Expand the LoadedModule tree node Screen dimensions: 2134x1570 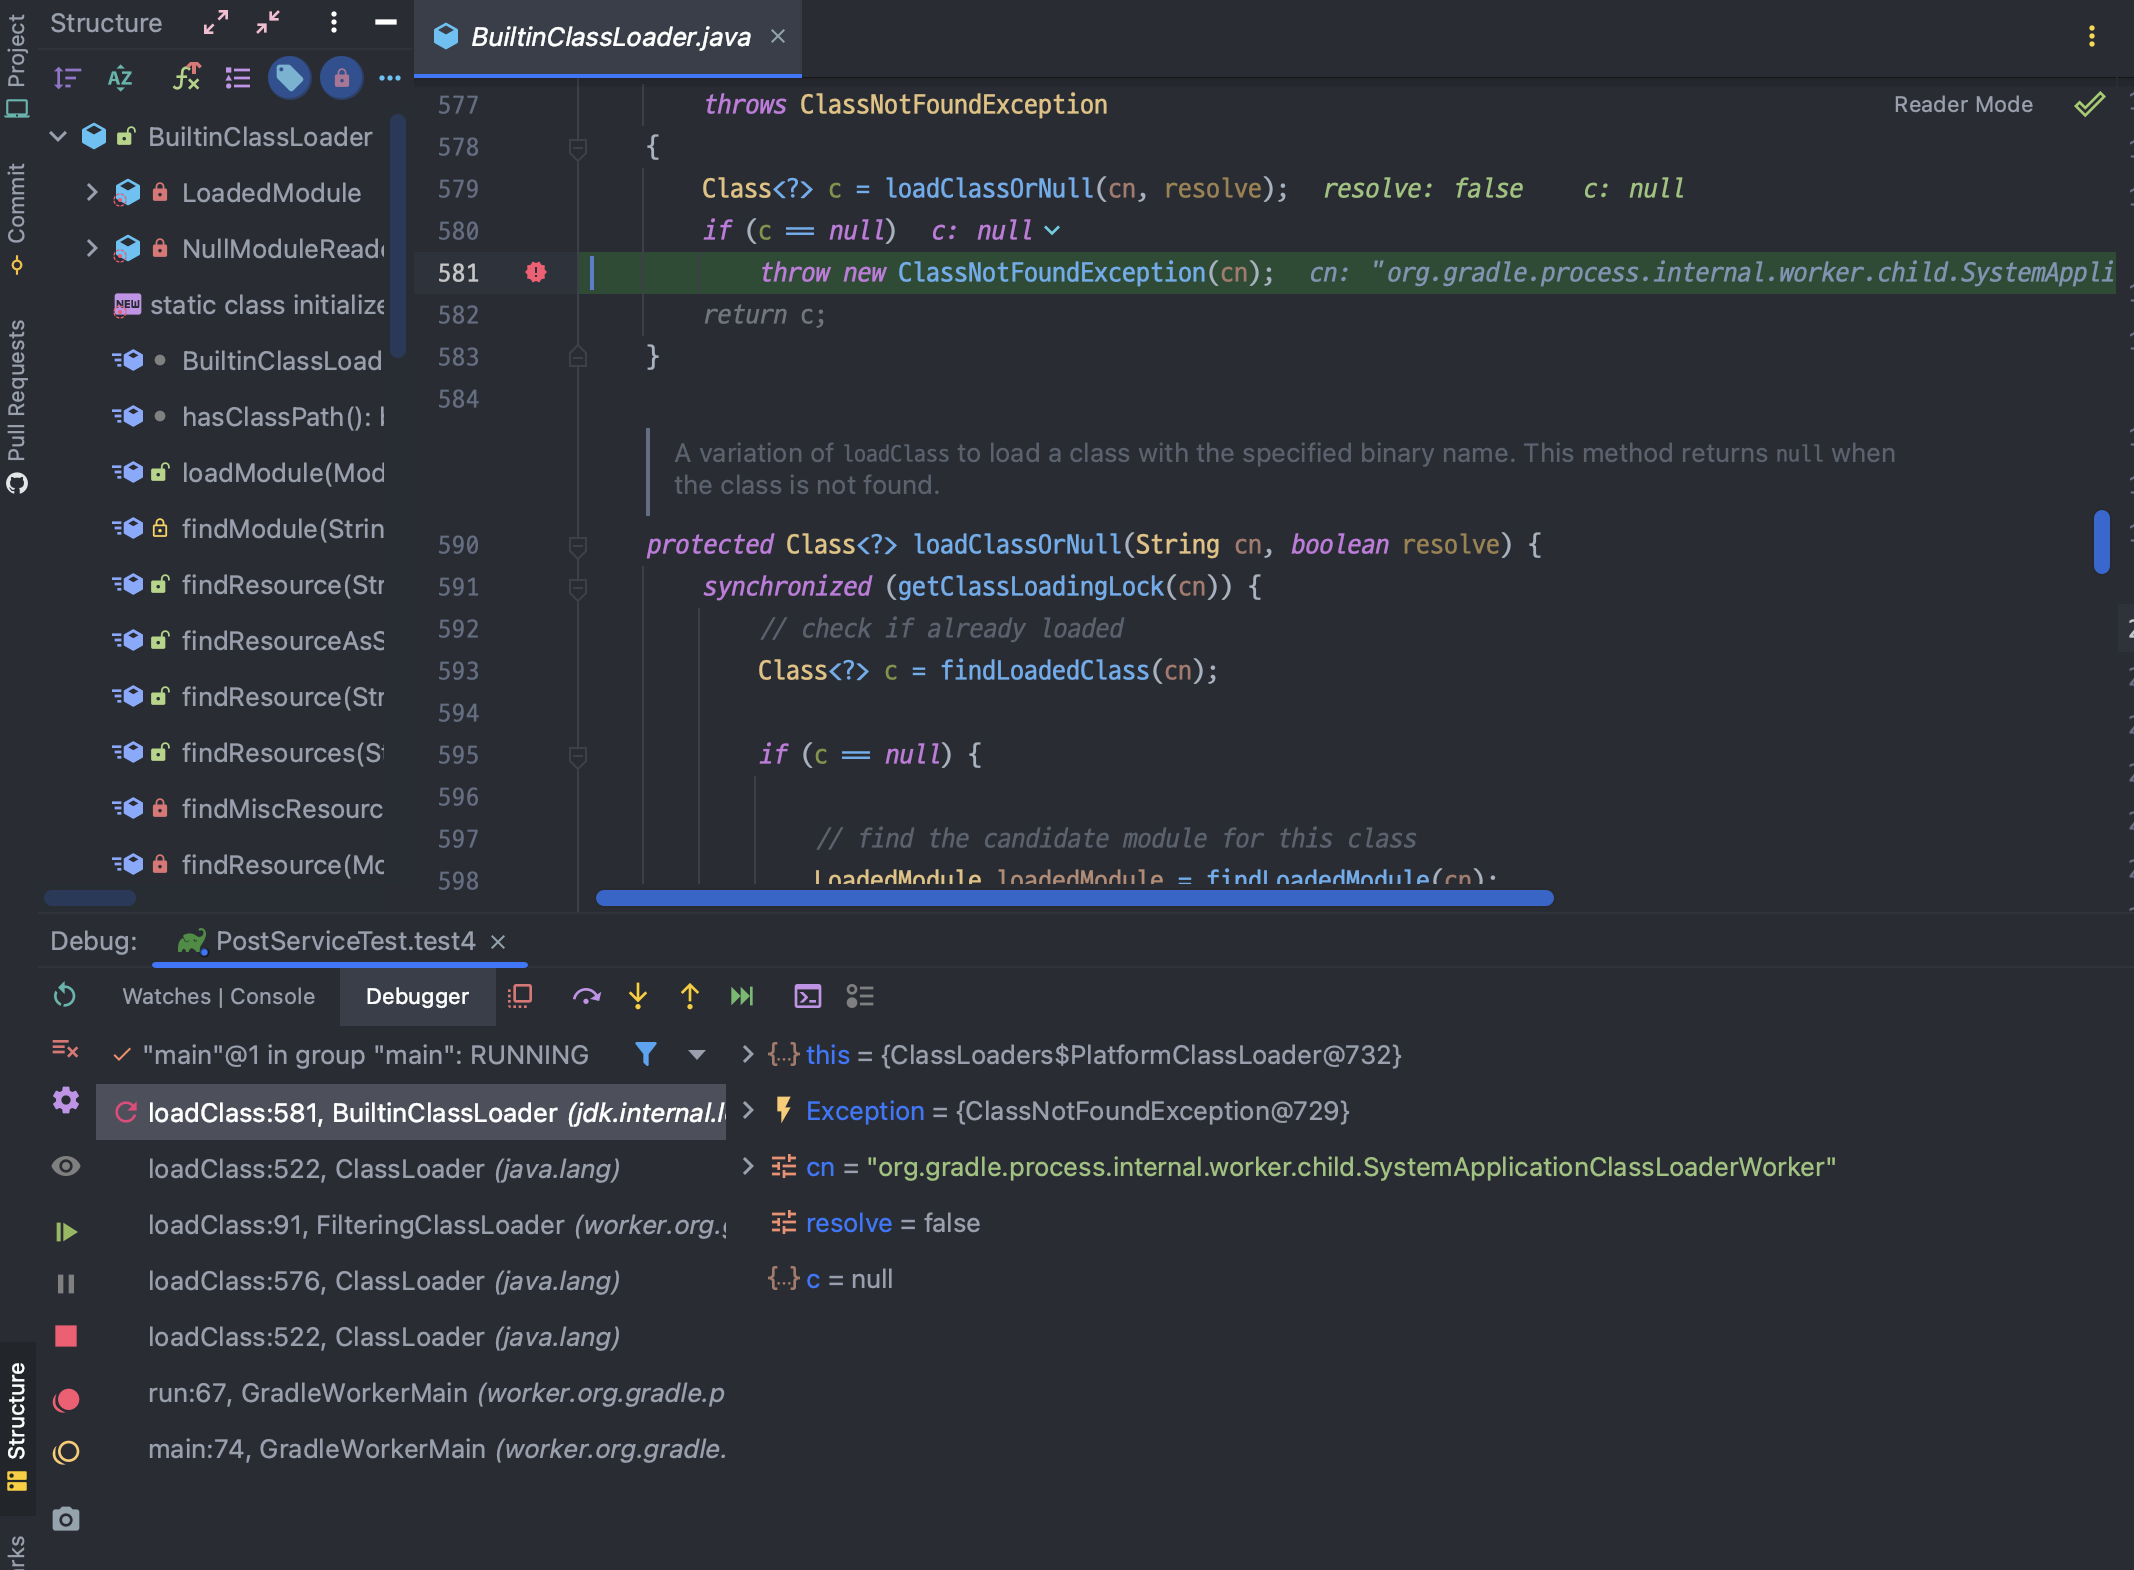tap(91, 192)
